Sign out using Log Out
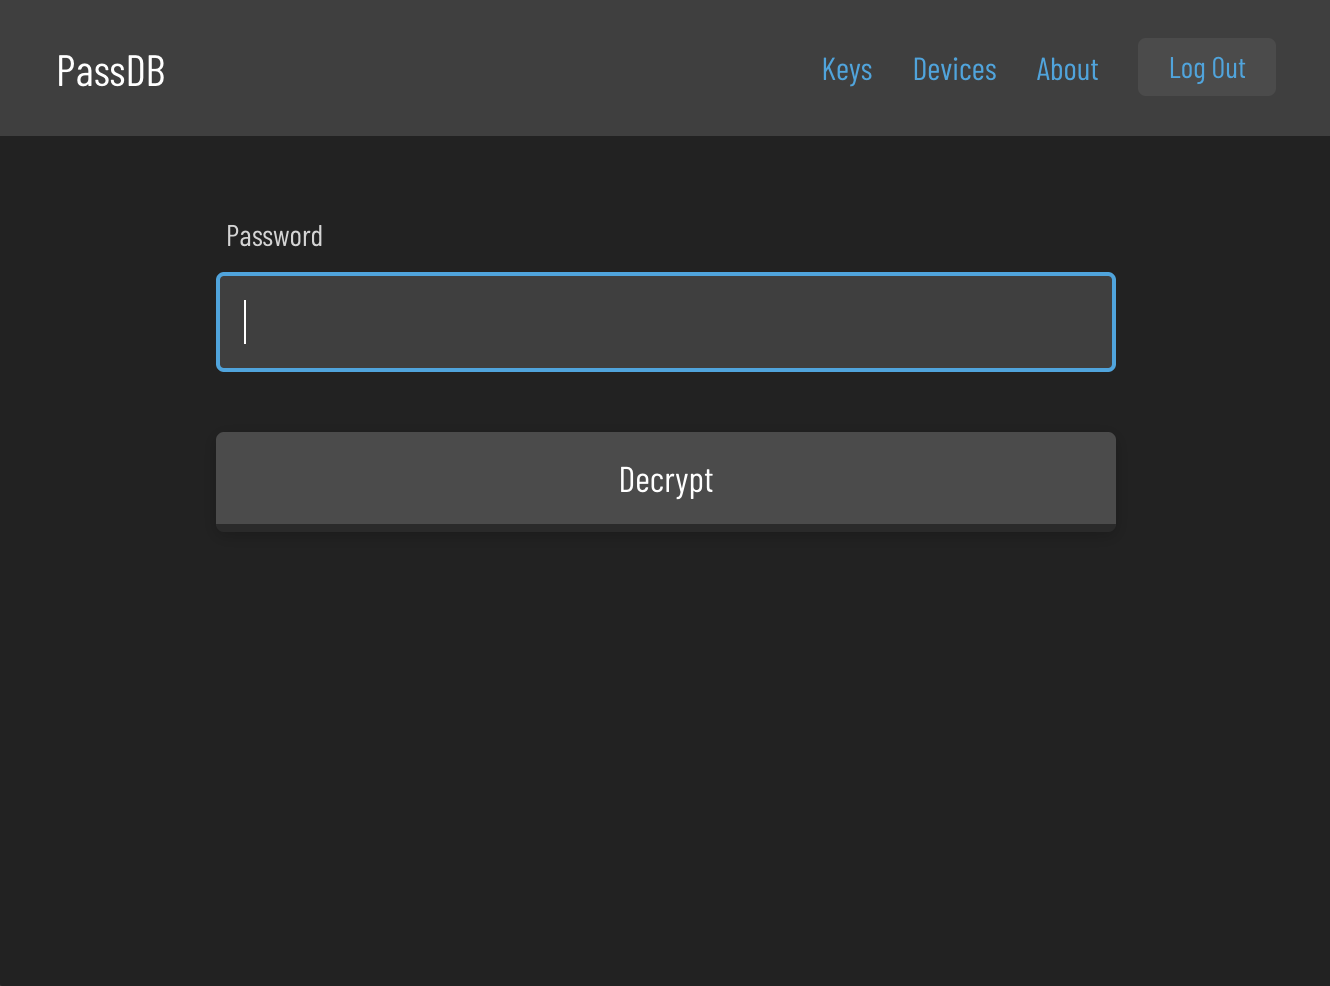 click(1206, 68)
